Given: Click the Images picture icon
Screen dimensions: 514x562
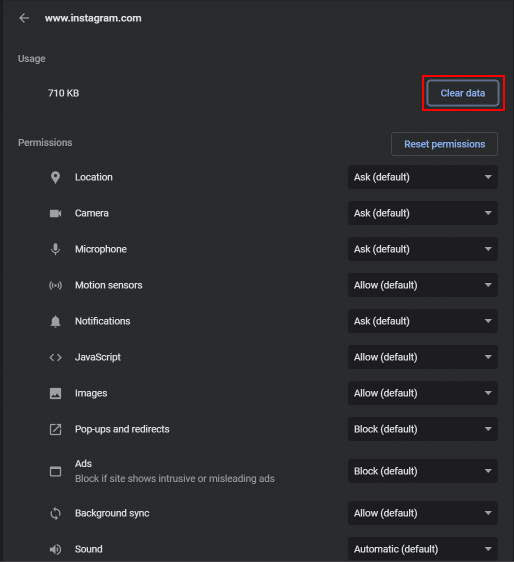Looking at the screenshot, I should click(x=55, y=393).
